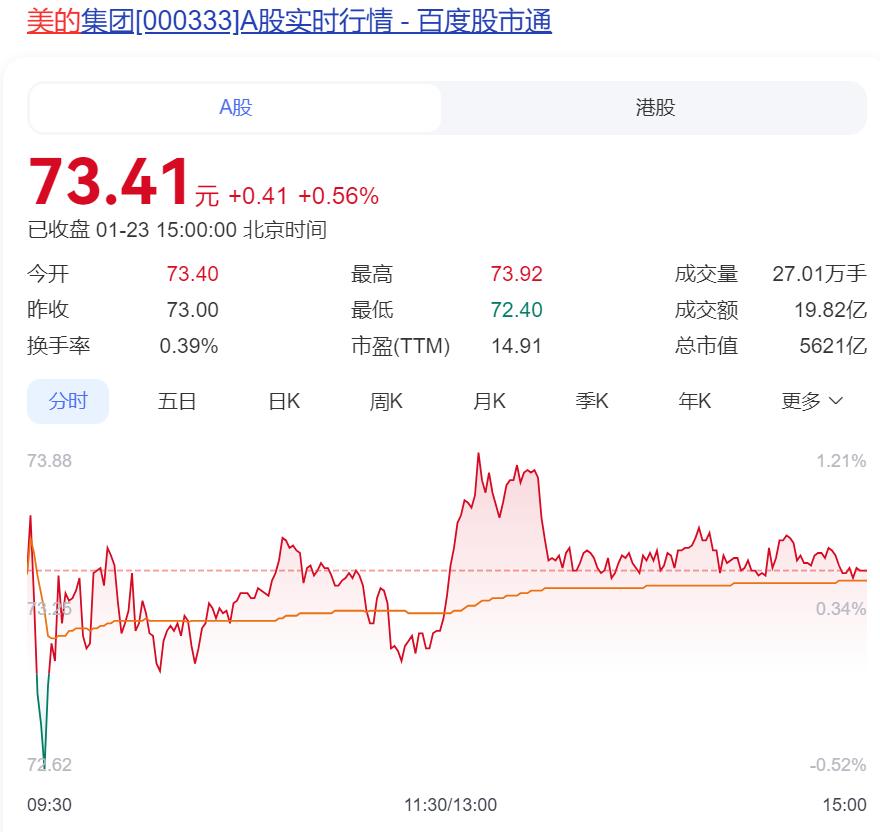Click the 已收盘 01-23 15:00:00 timestamp
This screenshot has height=832, width=880.
[177, 230]
